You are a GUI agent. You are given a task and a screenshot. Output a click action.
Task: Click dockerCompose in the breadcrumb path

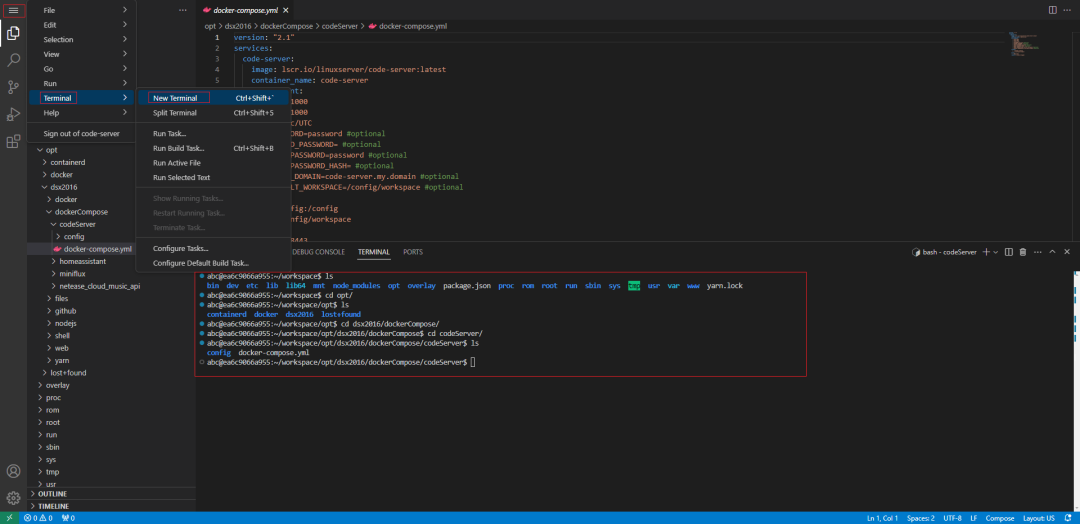coord(287,26)
